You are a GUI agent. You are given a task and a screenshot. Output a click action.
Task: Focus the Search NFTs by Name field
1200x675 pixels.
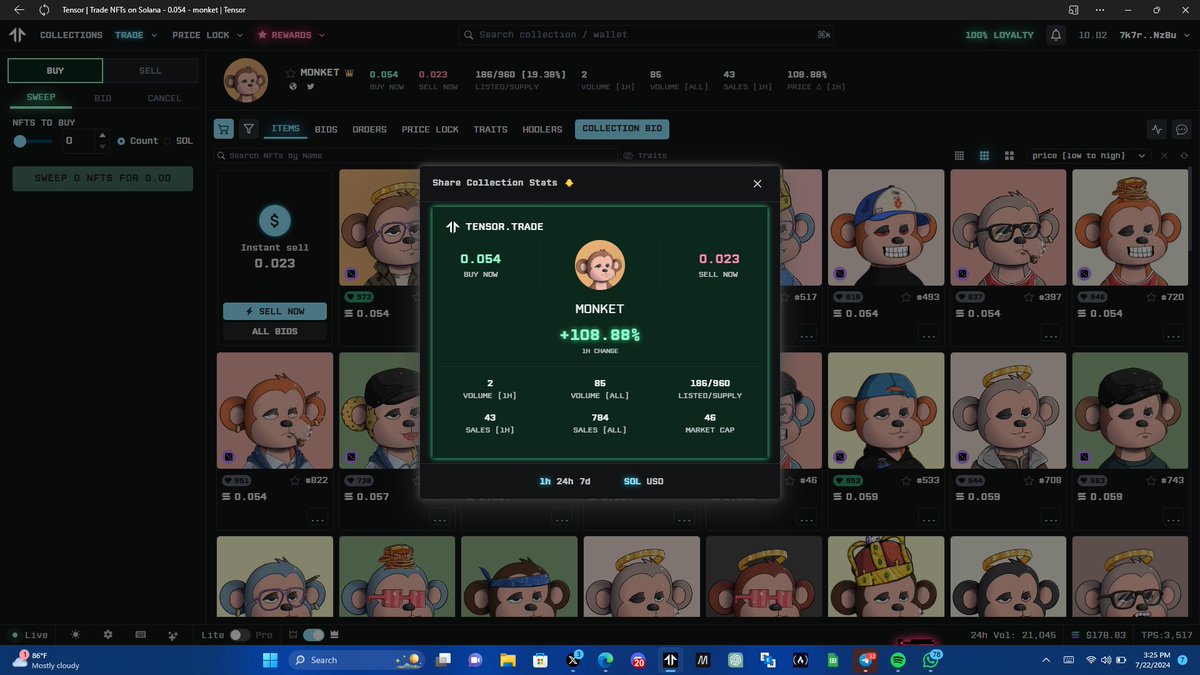(x=414, y=156)
